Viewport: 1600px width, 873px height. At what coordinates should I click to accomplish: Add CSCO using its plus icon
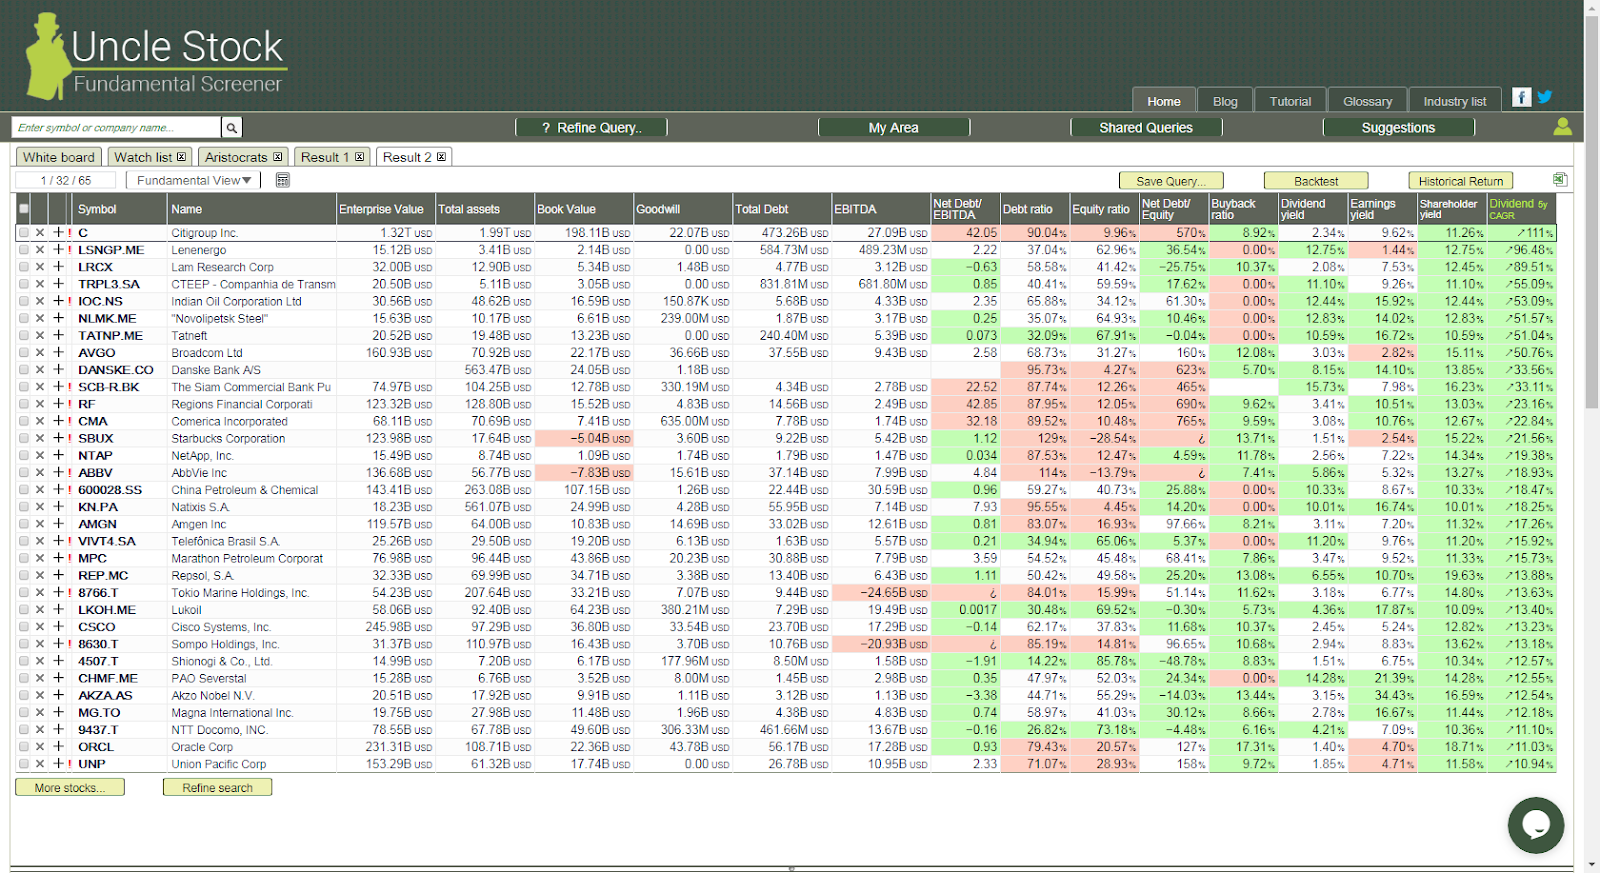[58, 627]
